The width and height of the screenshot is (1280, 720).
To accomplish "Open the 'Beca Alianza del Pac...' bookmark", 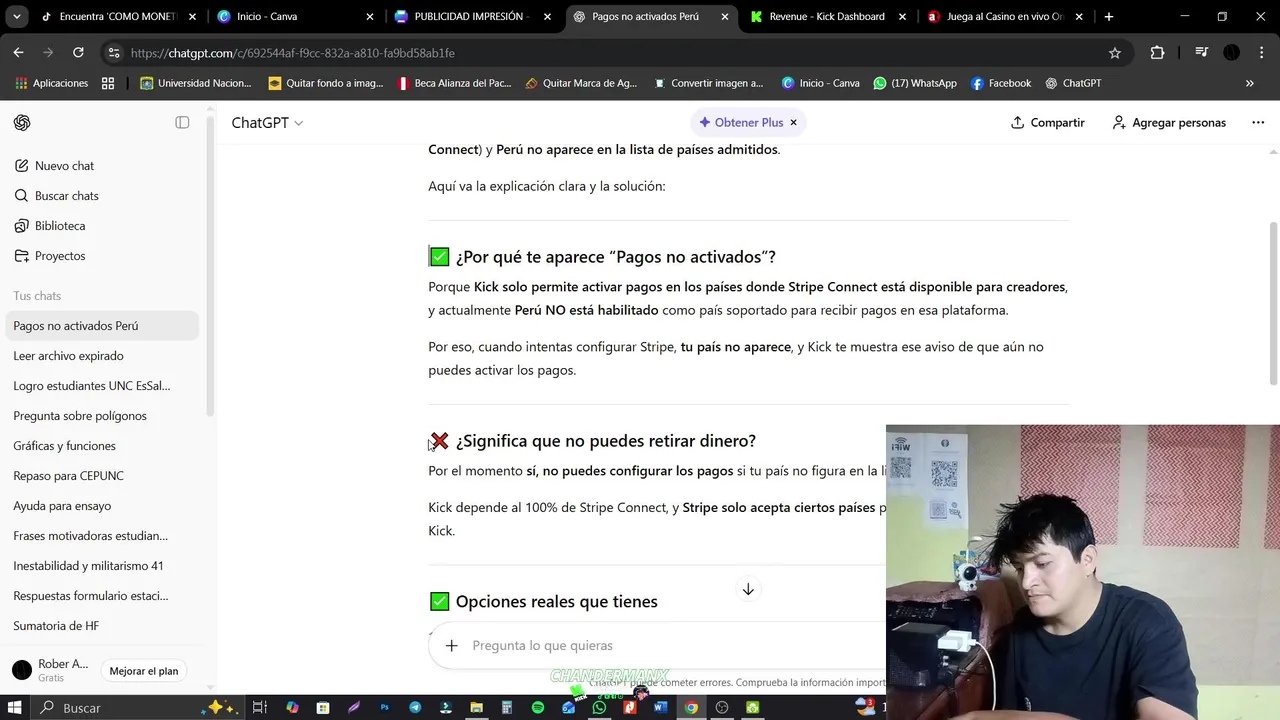I will (454, 83).
